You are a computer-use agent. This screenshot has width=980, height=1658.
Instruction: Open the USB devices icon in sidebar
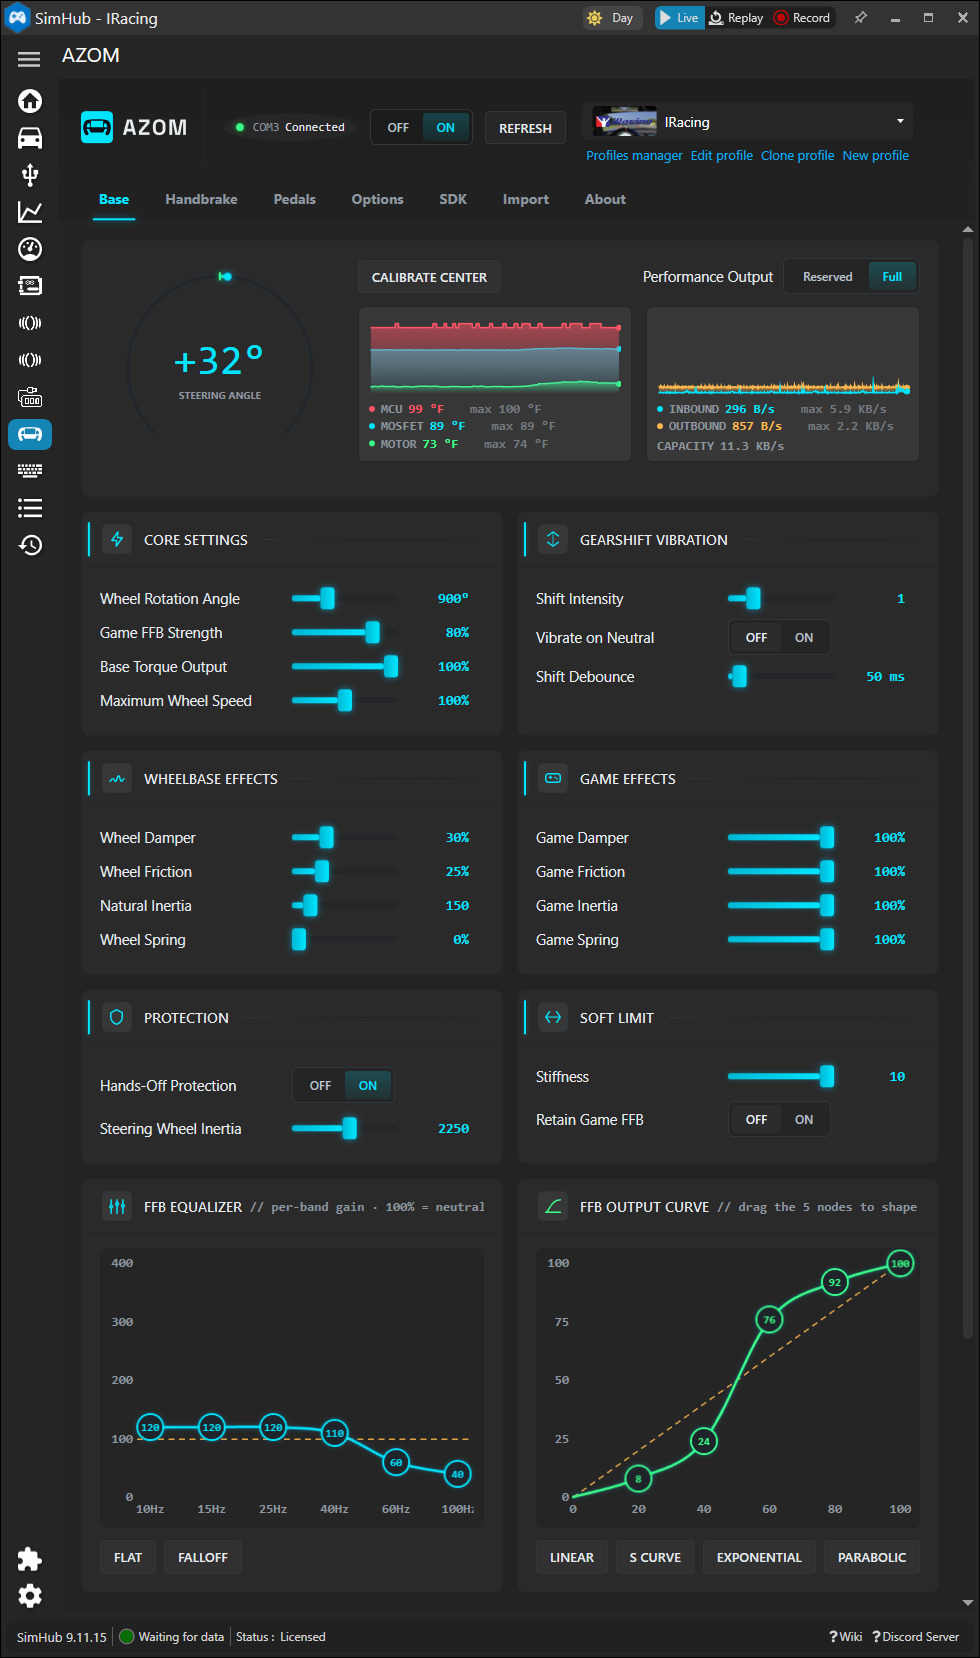30,175
